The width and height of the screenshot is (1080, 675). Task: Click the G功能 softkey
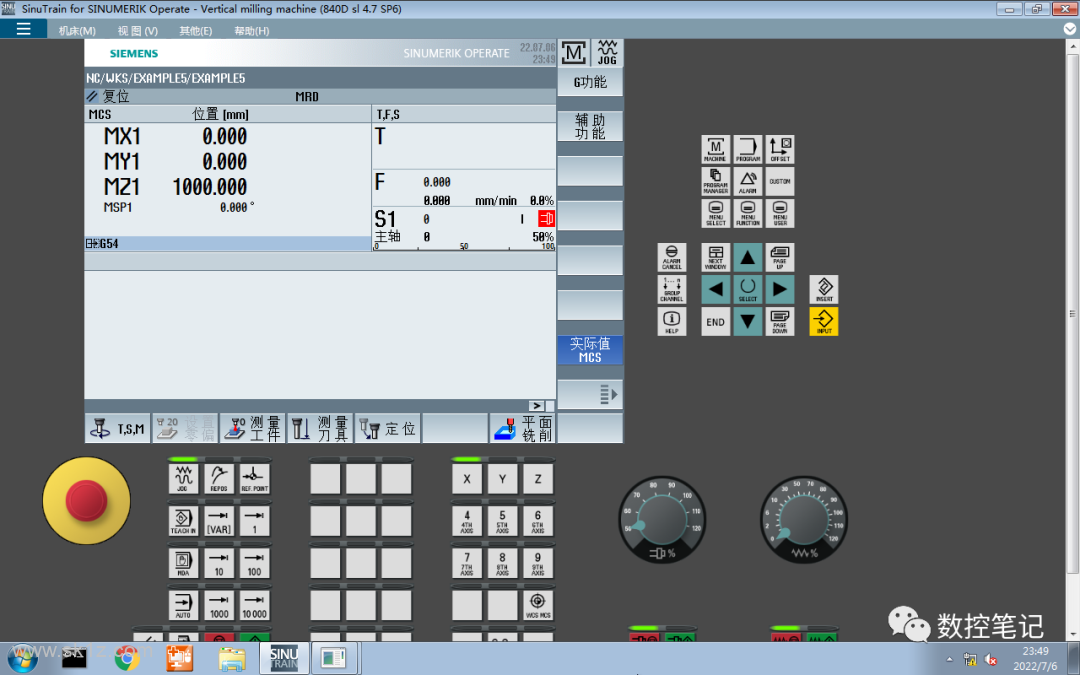590,82
